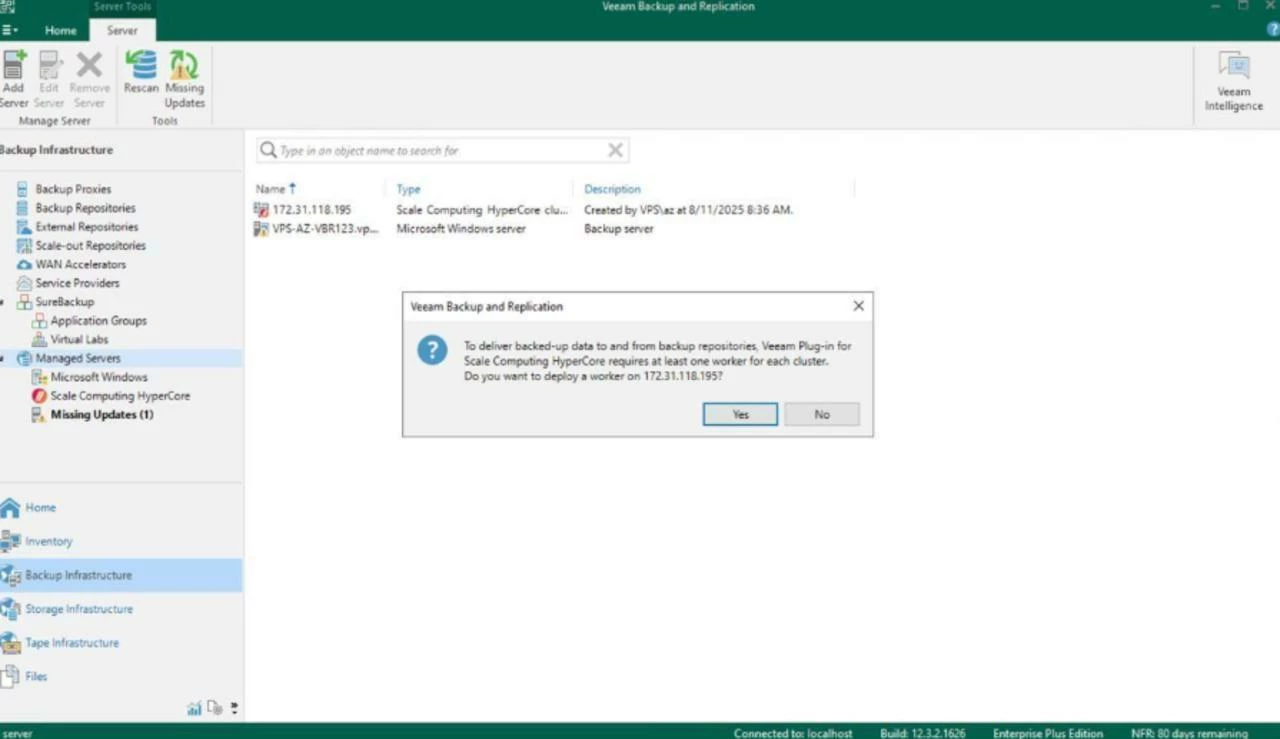
Task: Collapse the Managed Servers tree node
Action: 4,358
